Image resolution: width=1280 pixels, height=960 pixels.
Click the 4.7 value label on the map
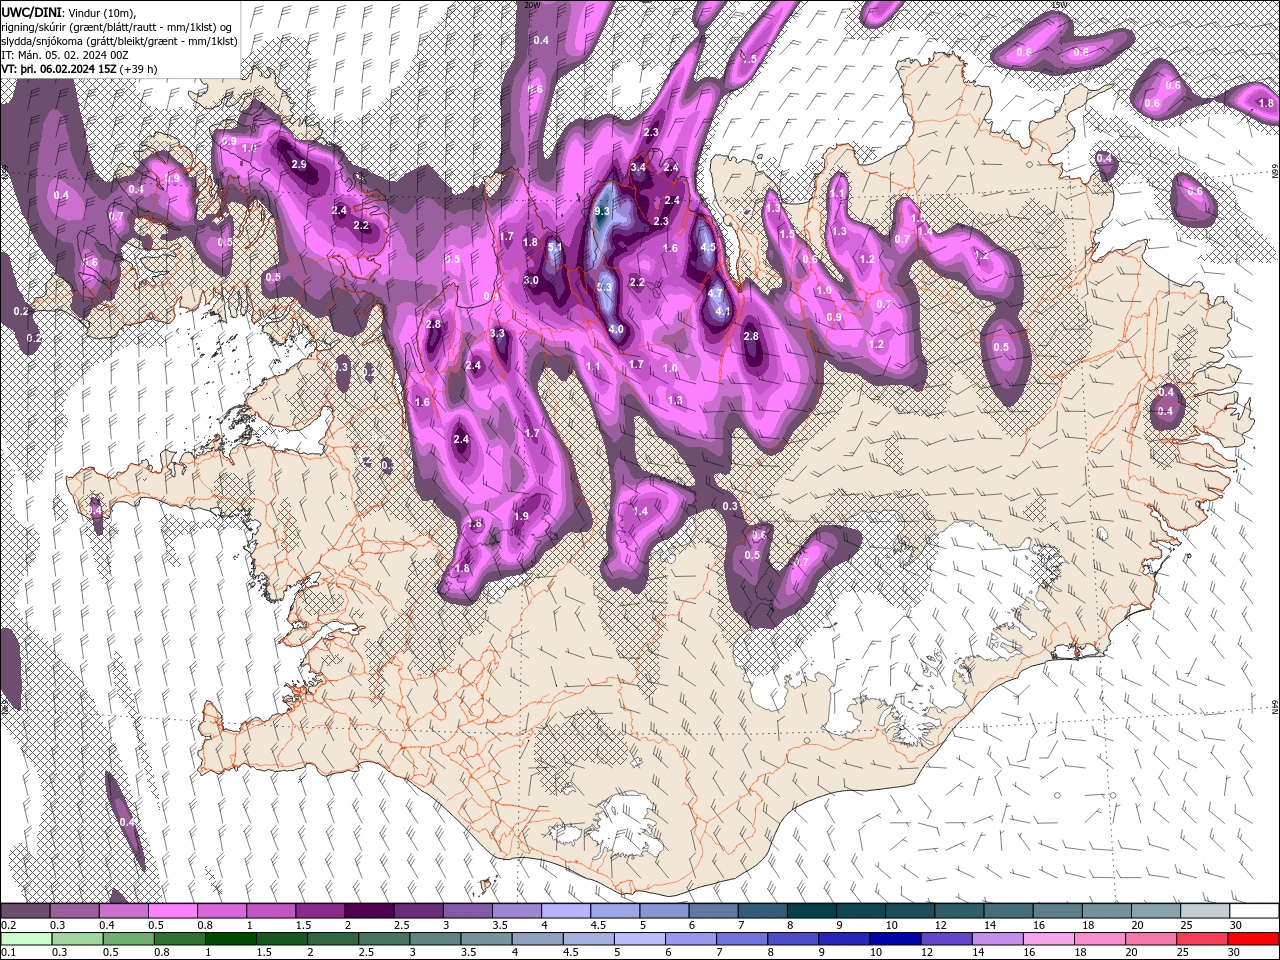715,293
